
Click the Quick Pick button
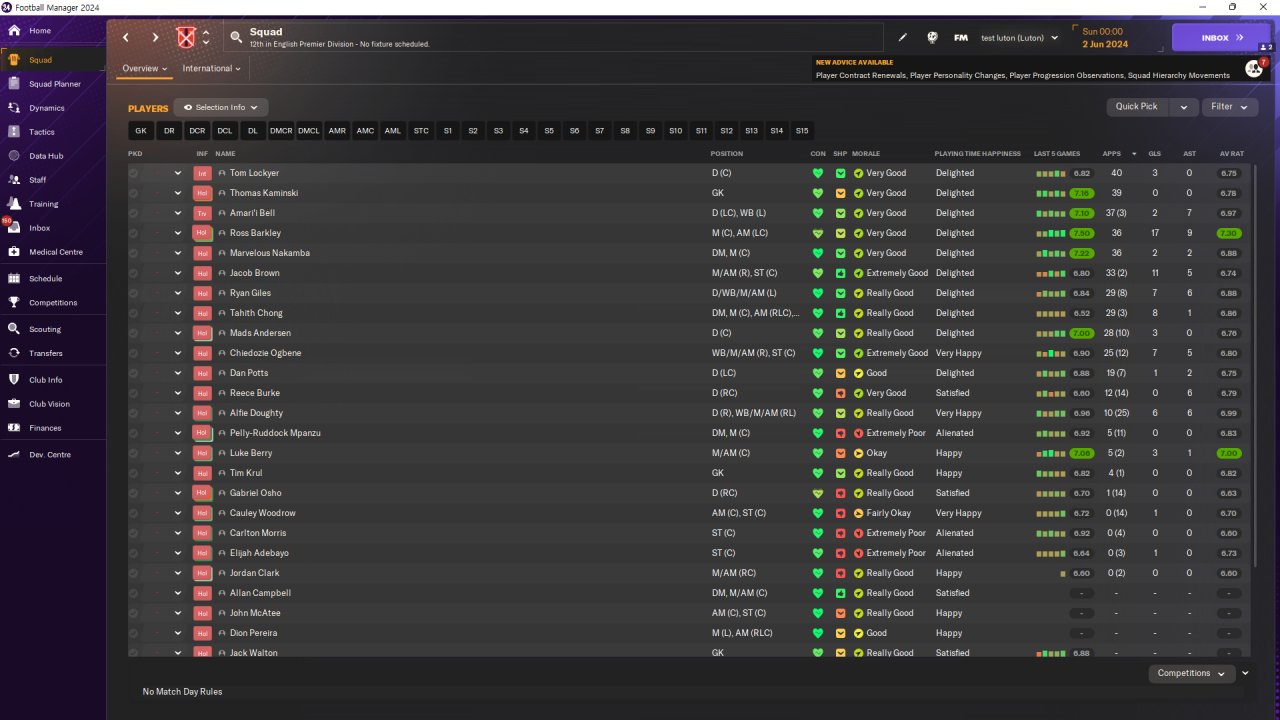(x=1136, y=107)
